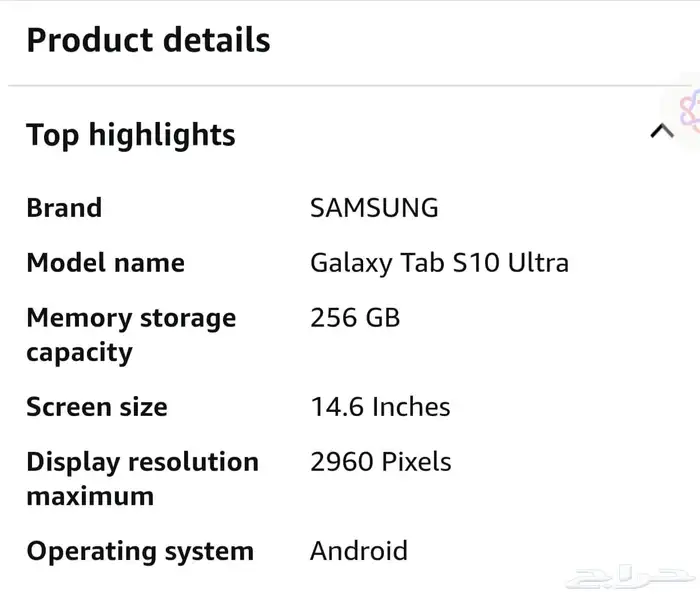Select the Product details heading
Image resolution: width=700 pixels, height=596 pixels.
[x=148, y=40]
